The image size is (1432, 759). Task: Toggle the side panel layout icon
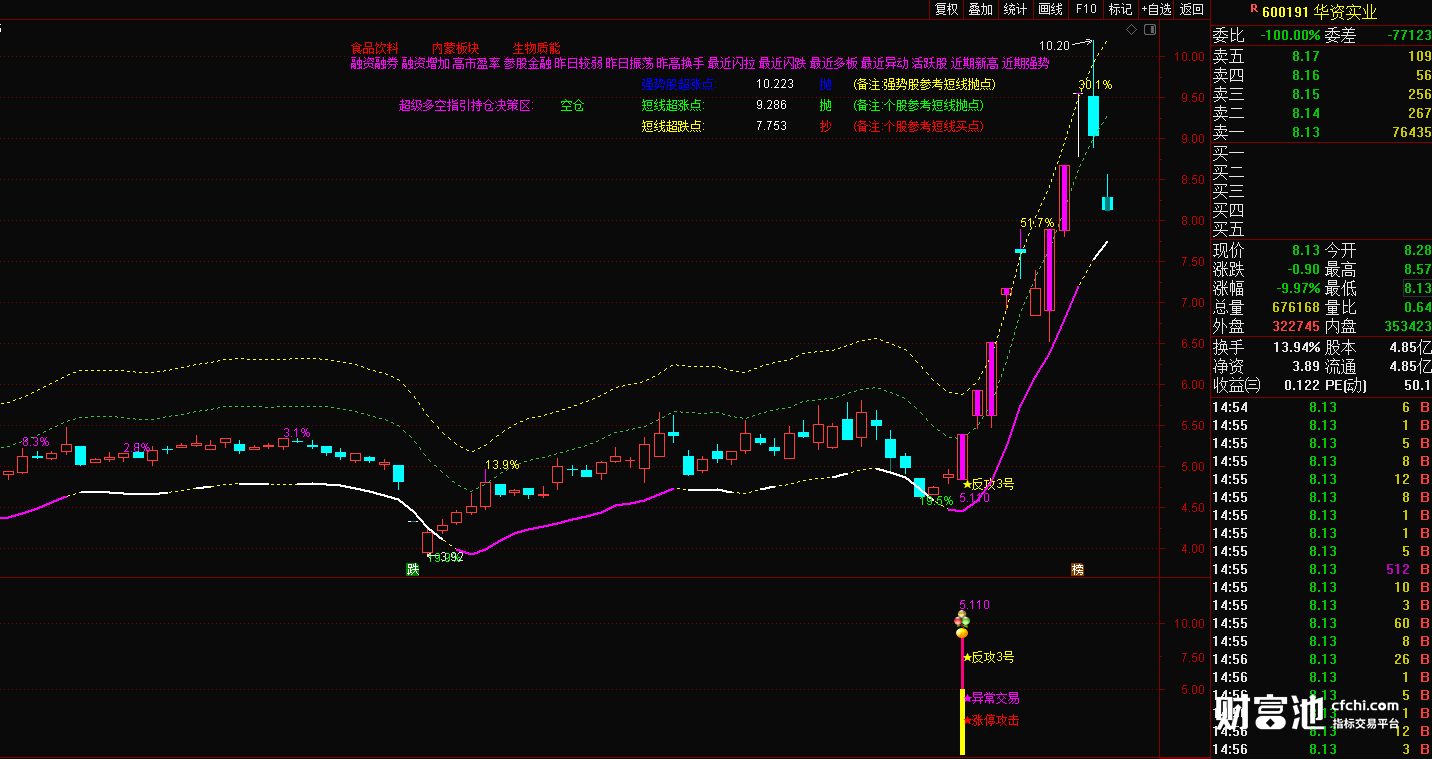click(x=1149, y=30)
